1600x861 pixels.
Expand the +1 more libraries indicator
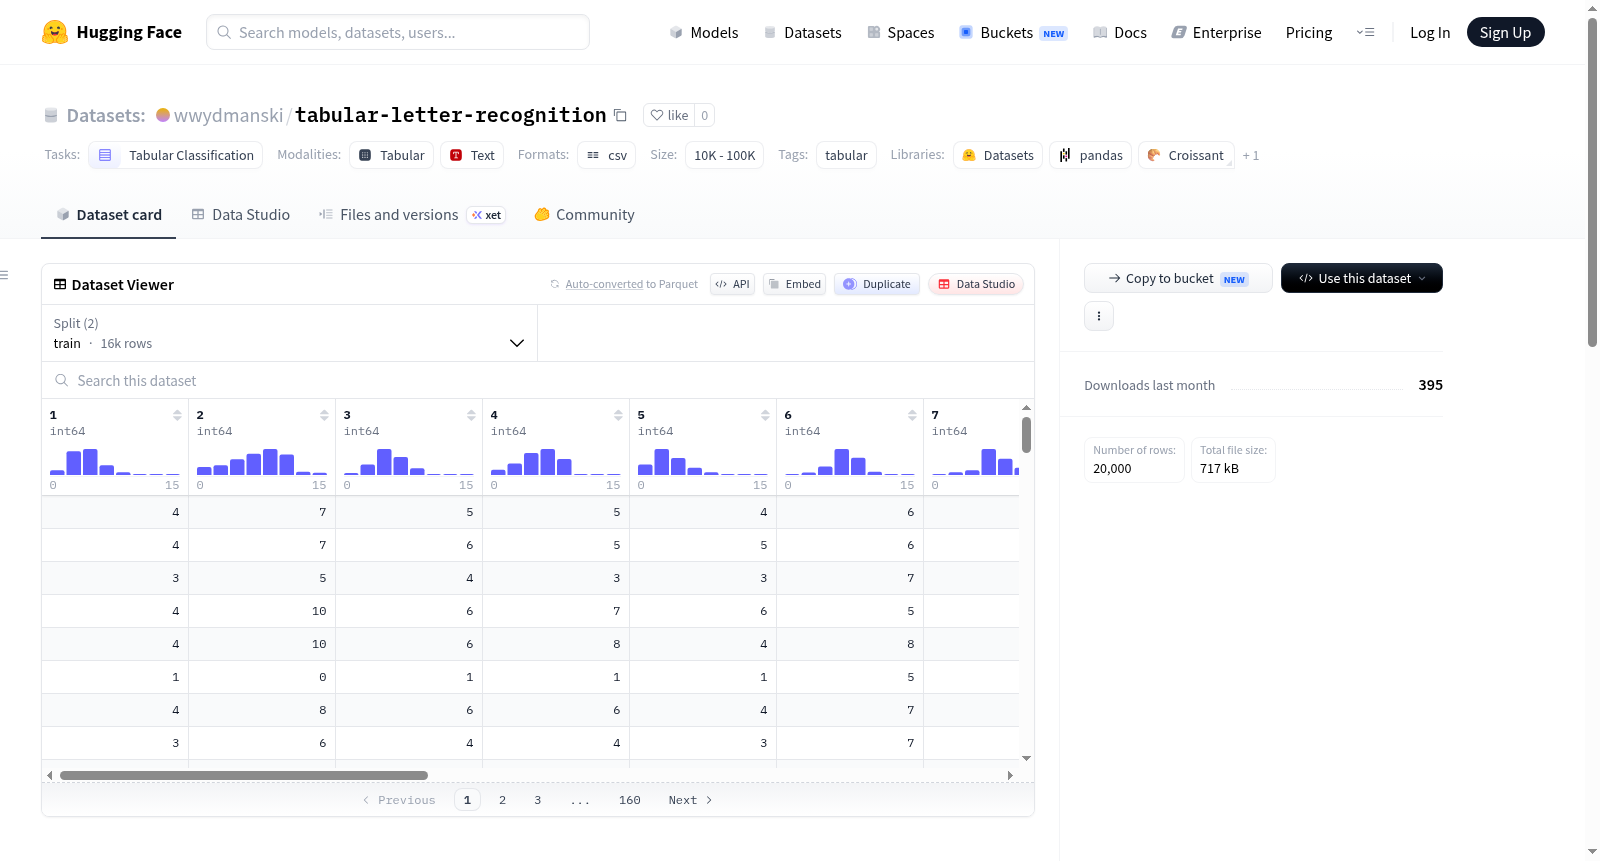pos(1250,155)
